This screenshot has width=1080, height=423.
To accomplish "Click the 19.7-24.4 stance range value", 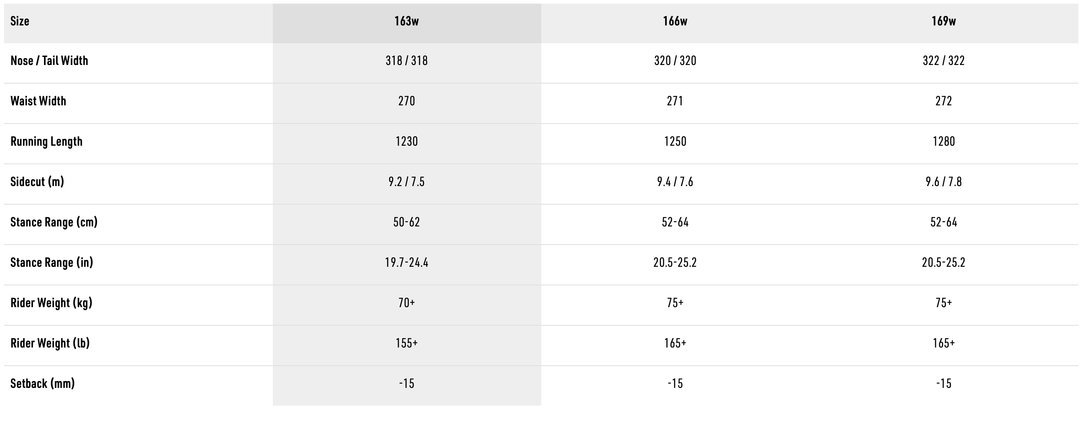I will pos(406,262).
